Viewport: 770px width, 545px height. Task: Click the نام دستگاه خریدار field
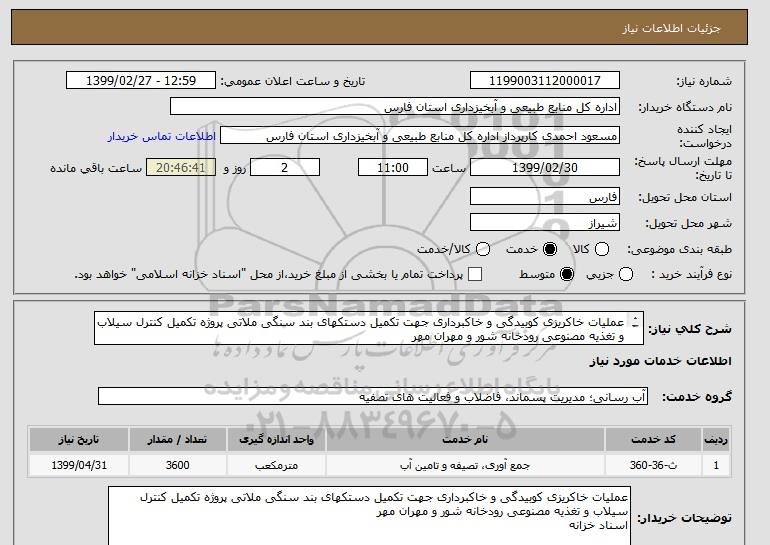click(395, 107)
